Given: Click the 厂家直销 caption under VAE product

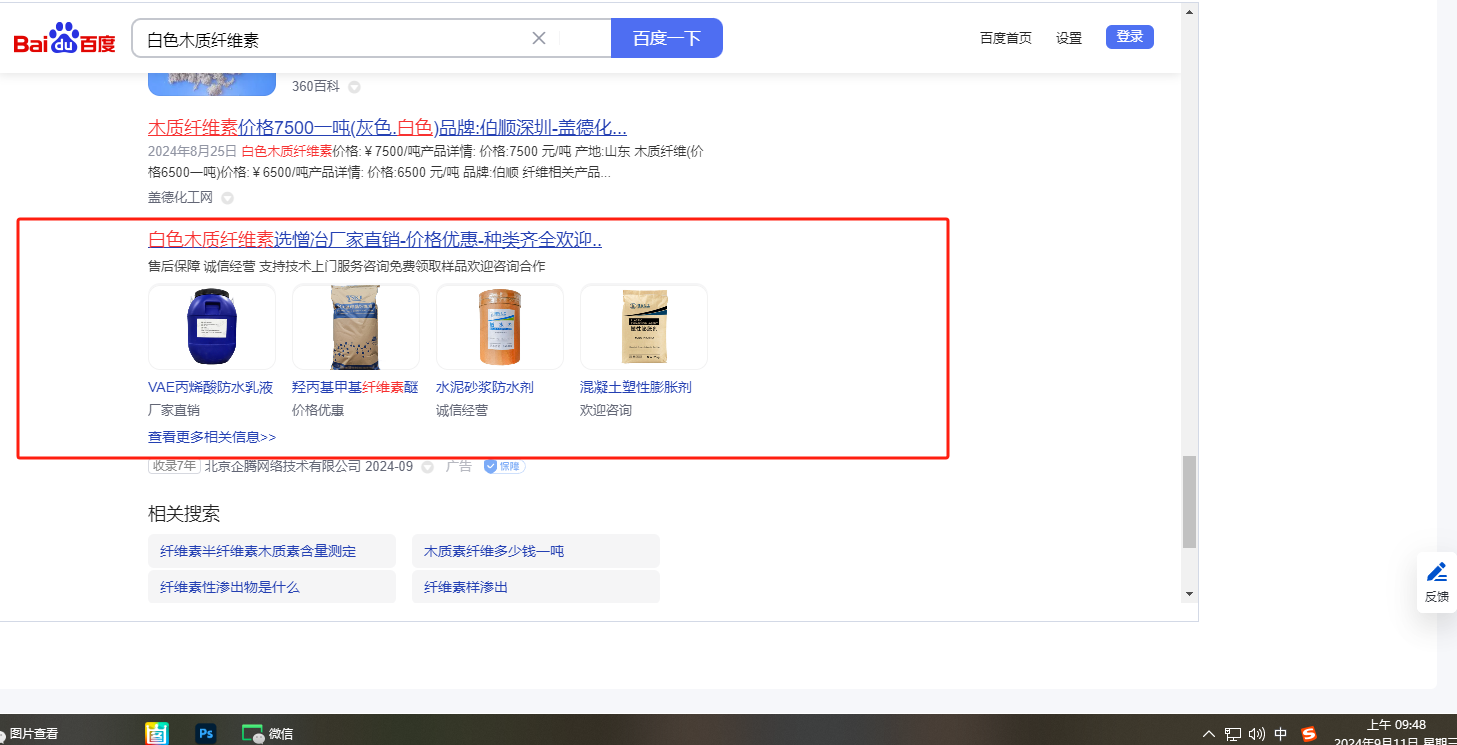Looking at the screenshot, I should click(174, 410).
